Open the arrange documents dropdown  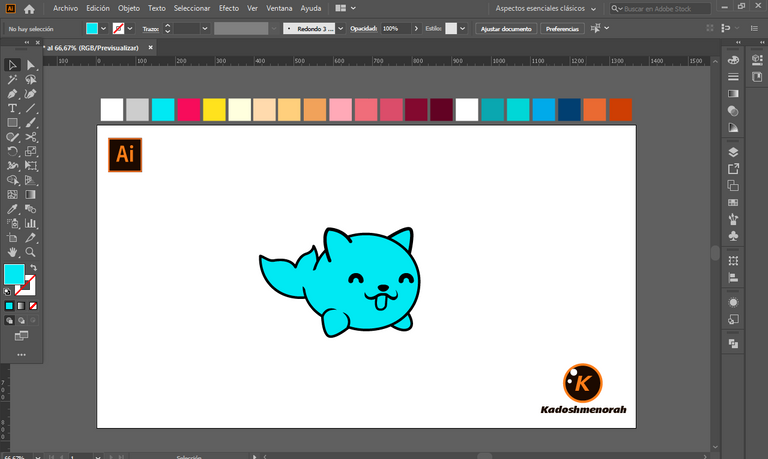tap(346, 8)
